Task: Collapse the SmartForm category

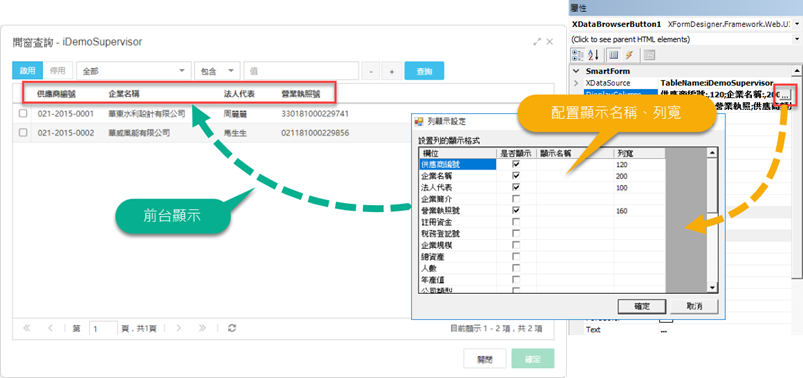Action: pyautogui.click(x=576, y=71)
